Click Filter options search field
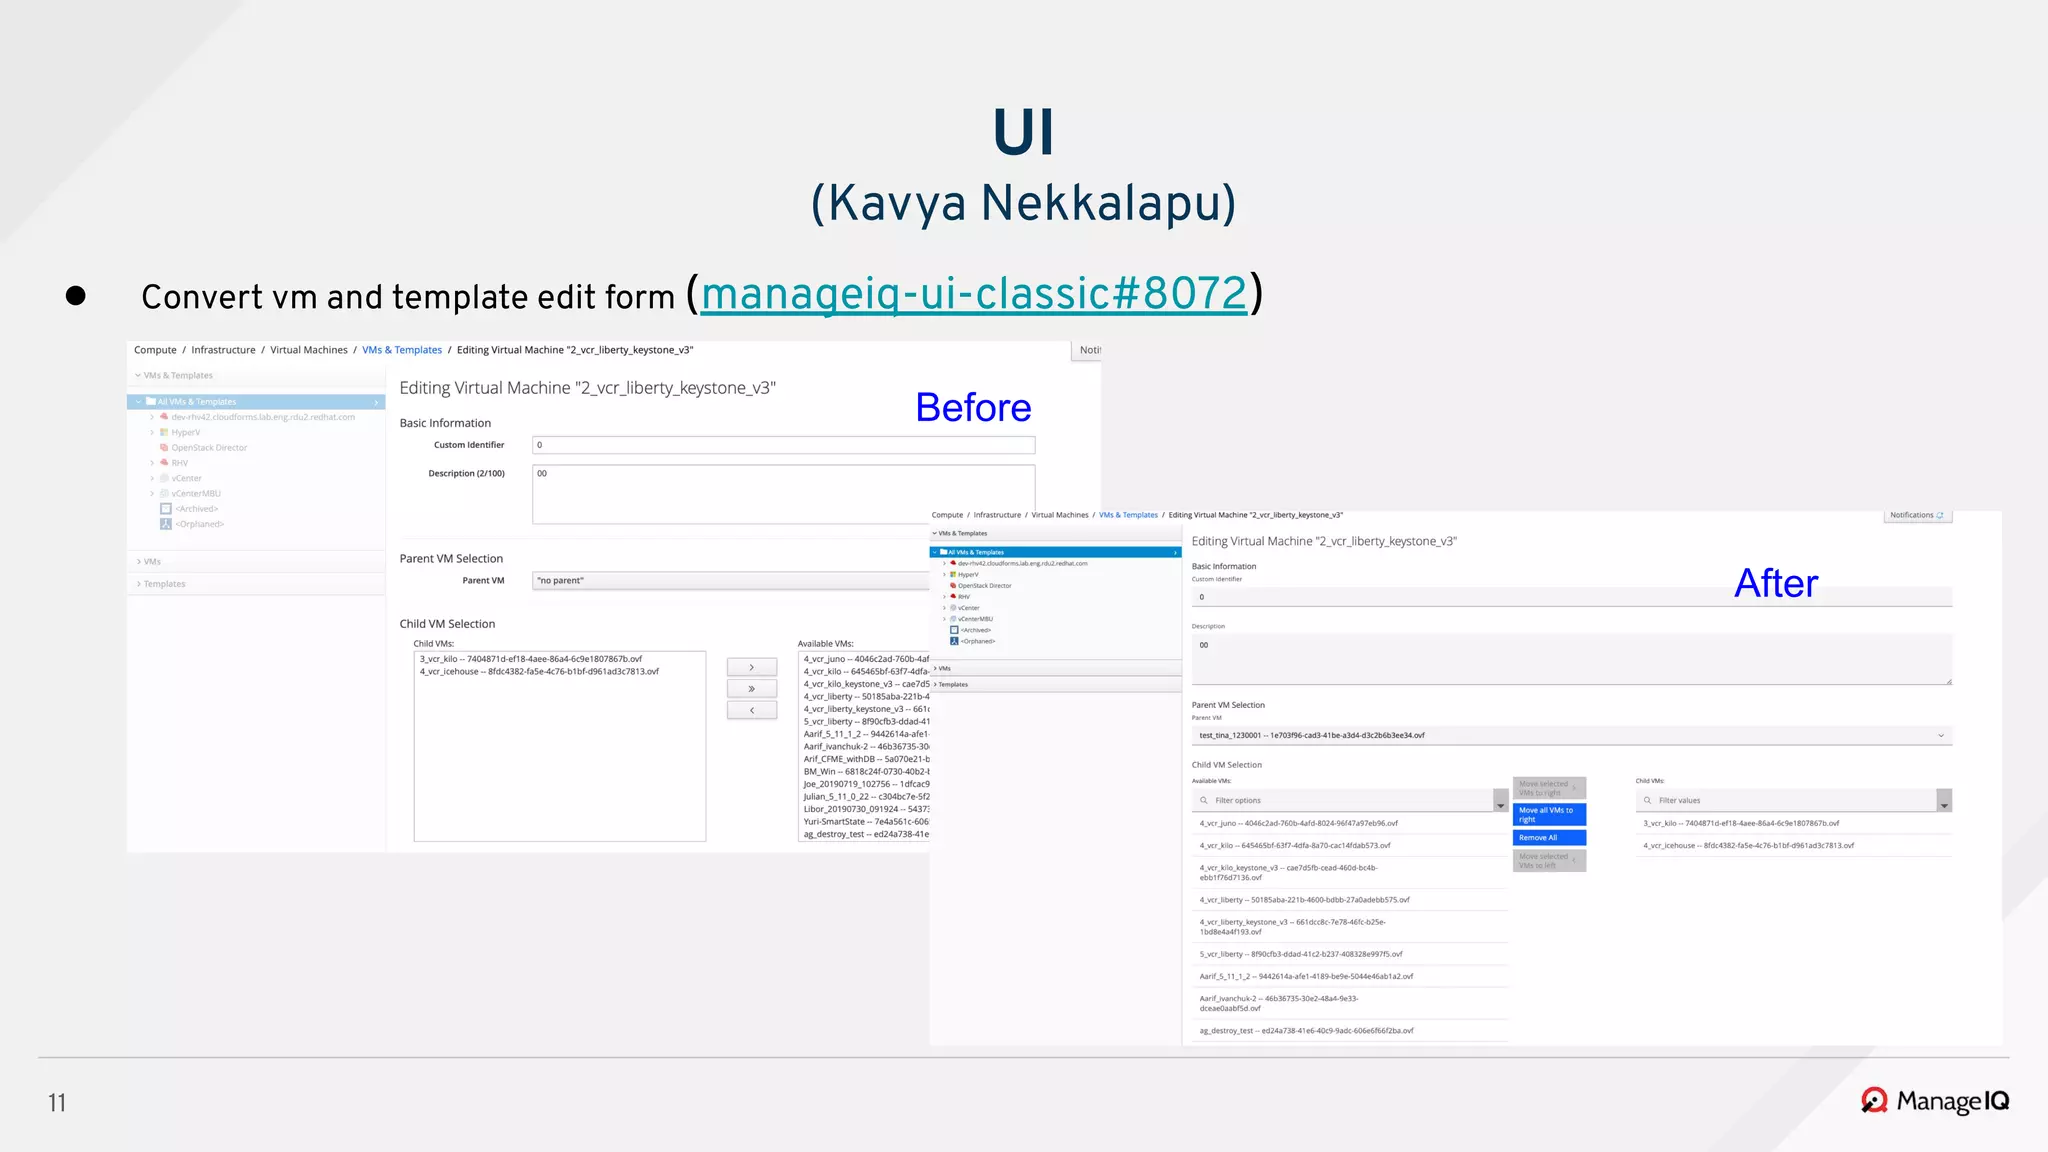This screenshot has height=1152, width=2048. 1342,801
